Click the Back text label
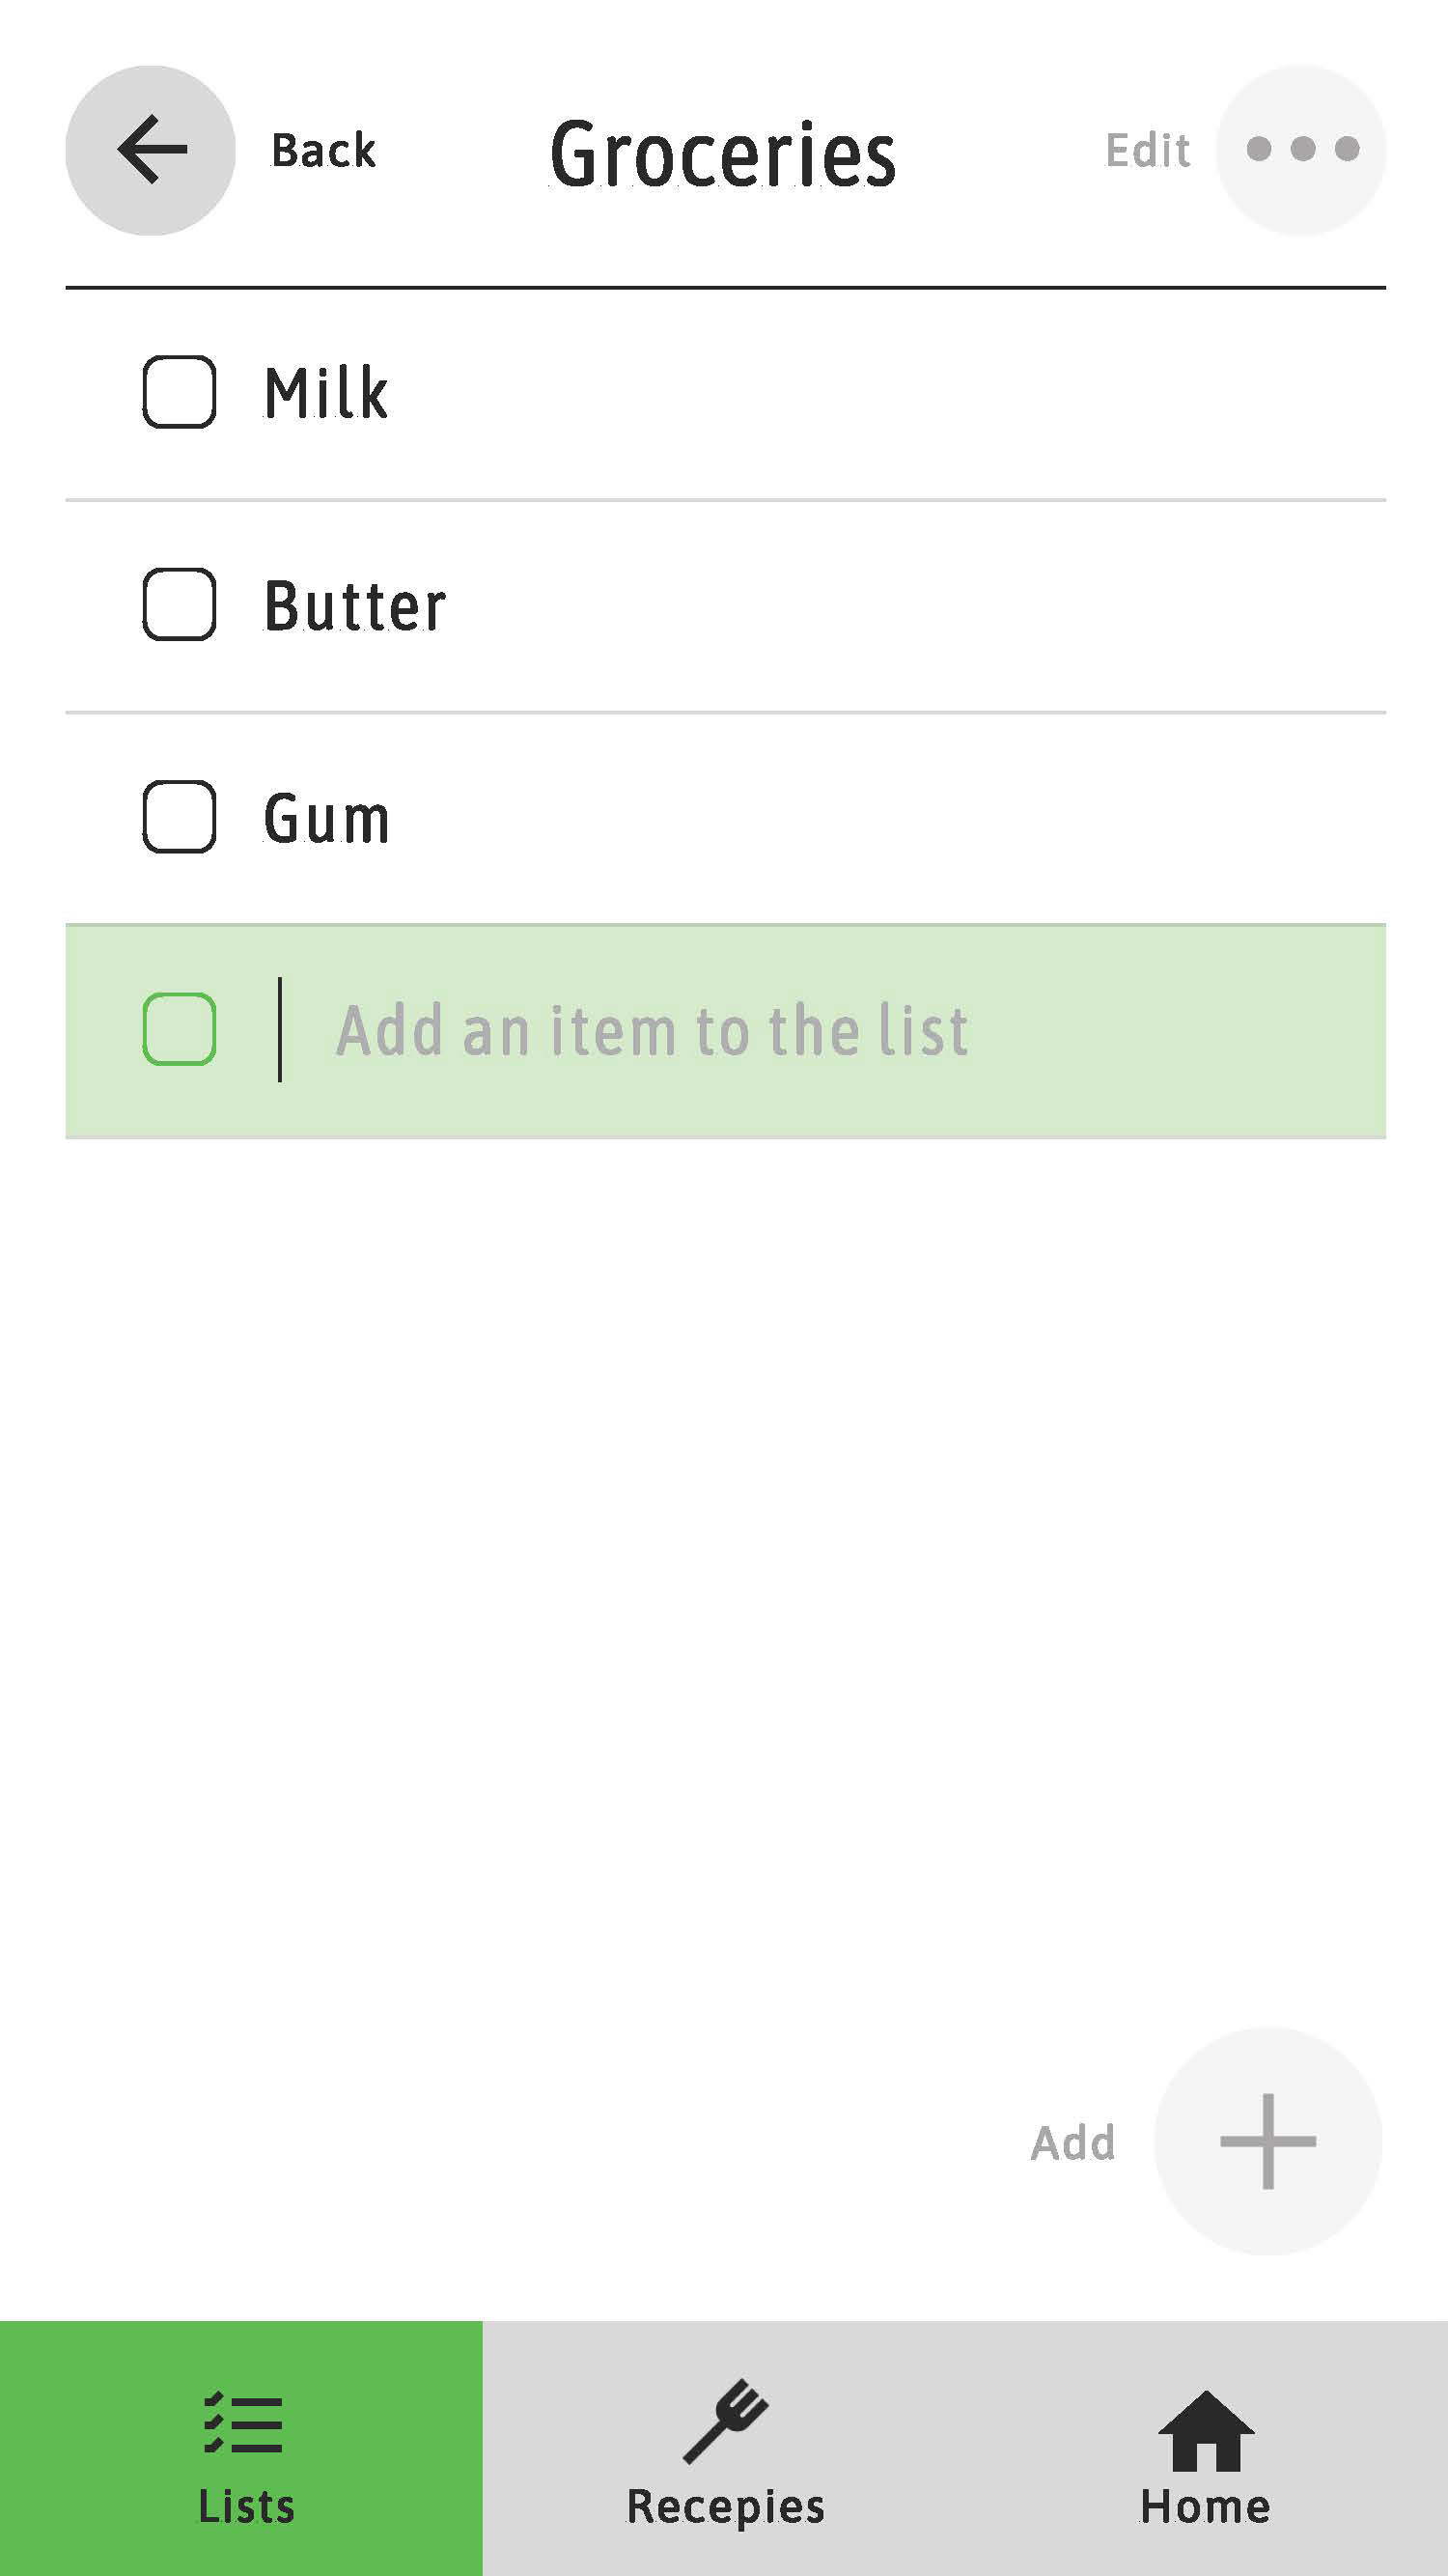 coord(323,151)
